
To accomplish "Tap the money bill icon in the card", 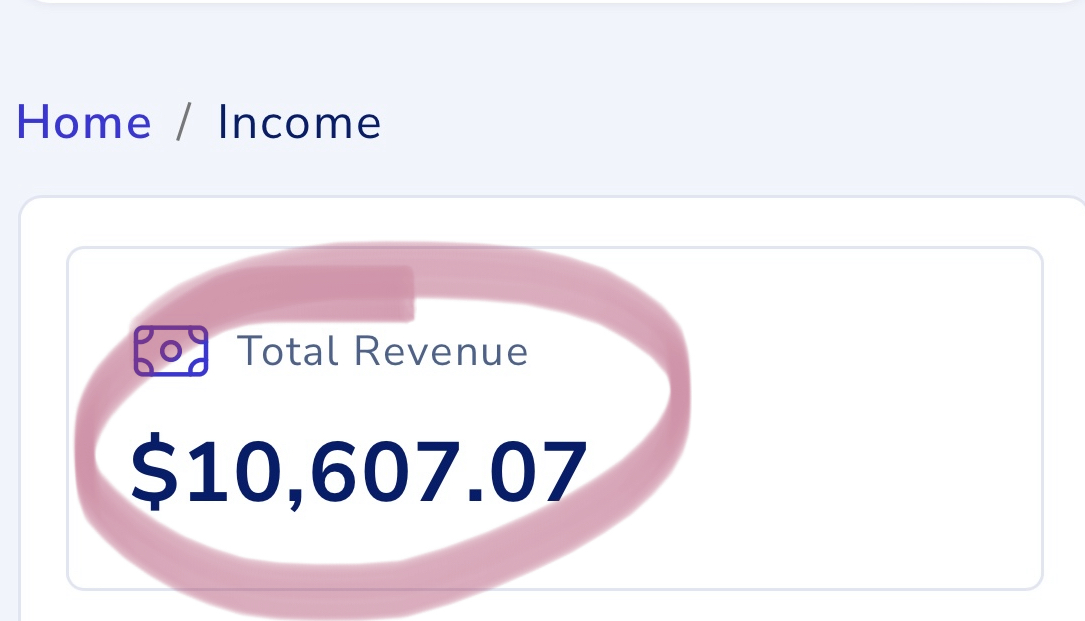I will pos(171,351).
